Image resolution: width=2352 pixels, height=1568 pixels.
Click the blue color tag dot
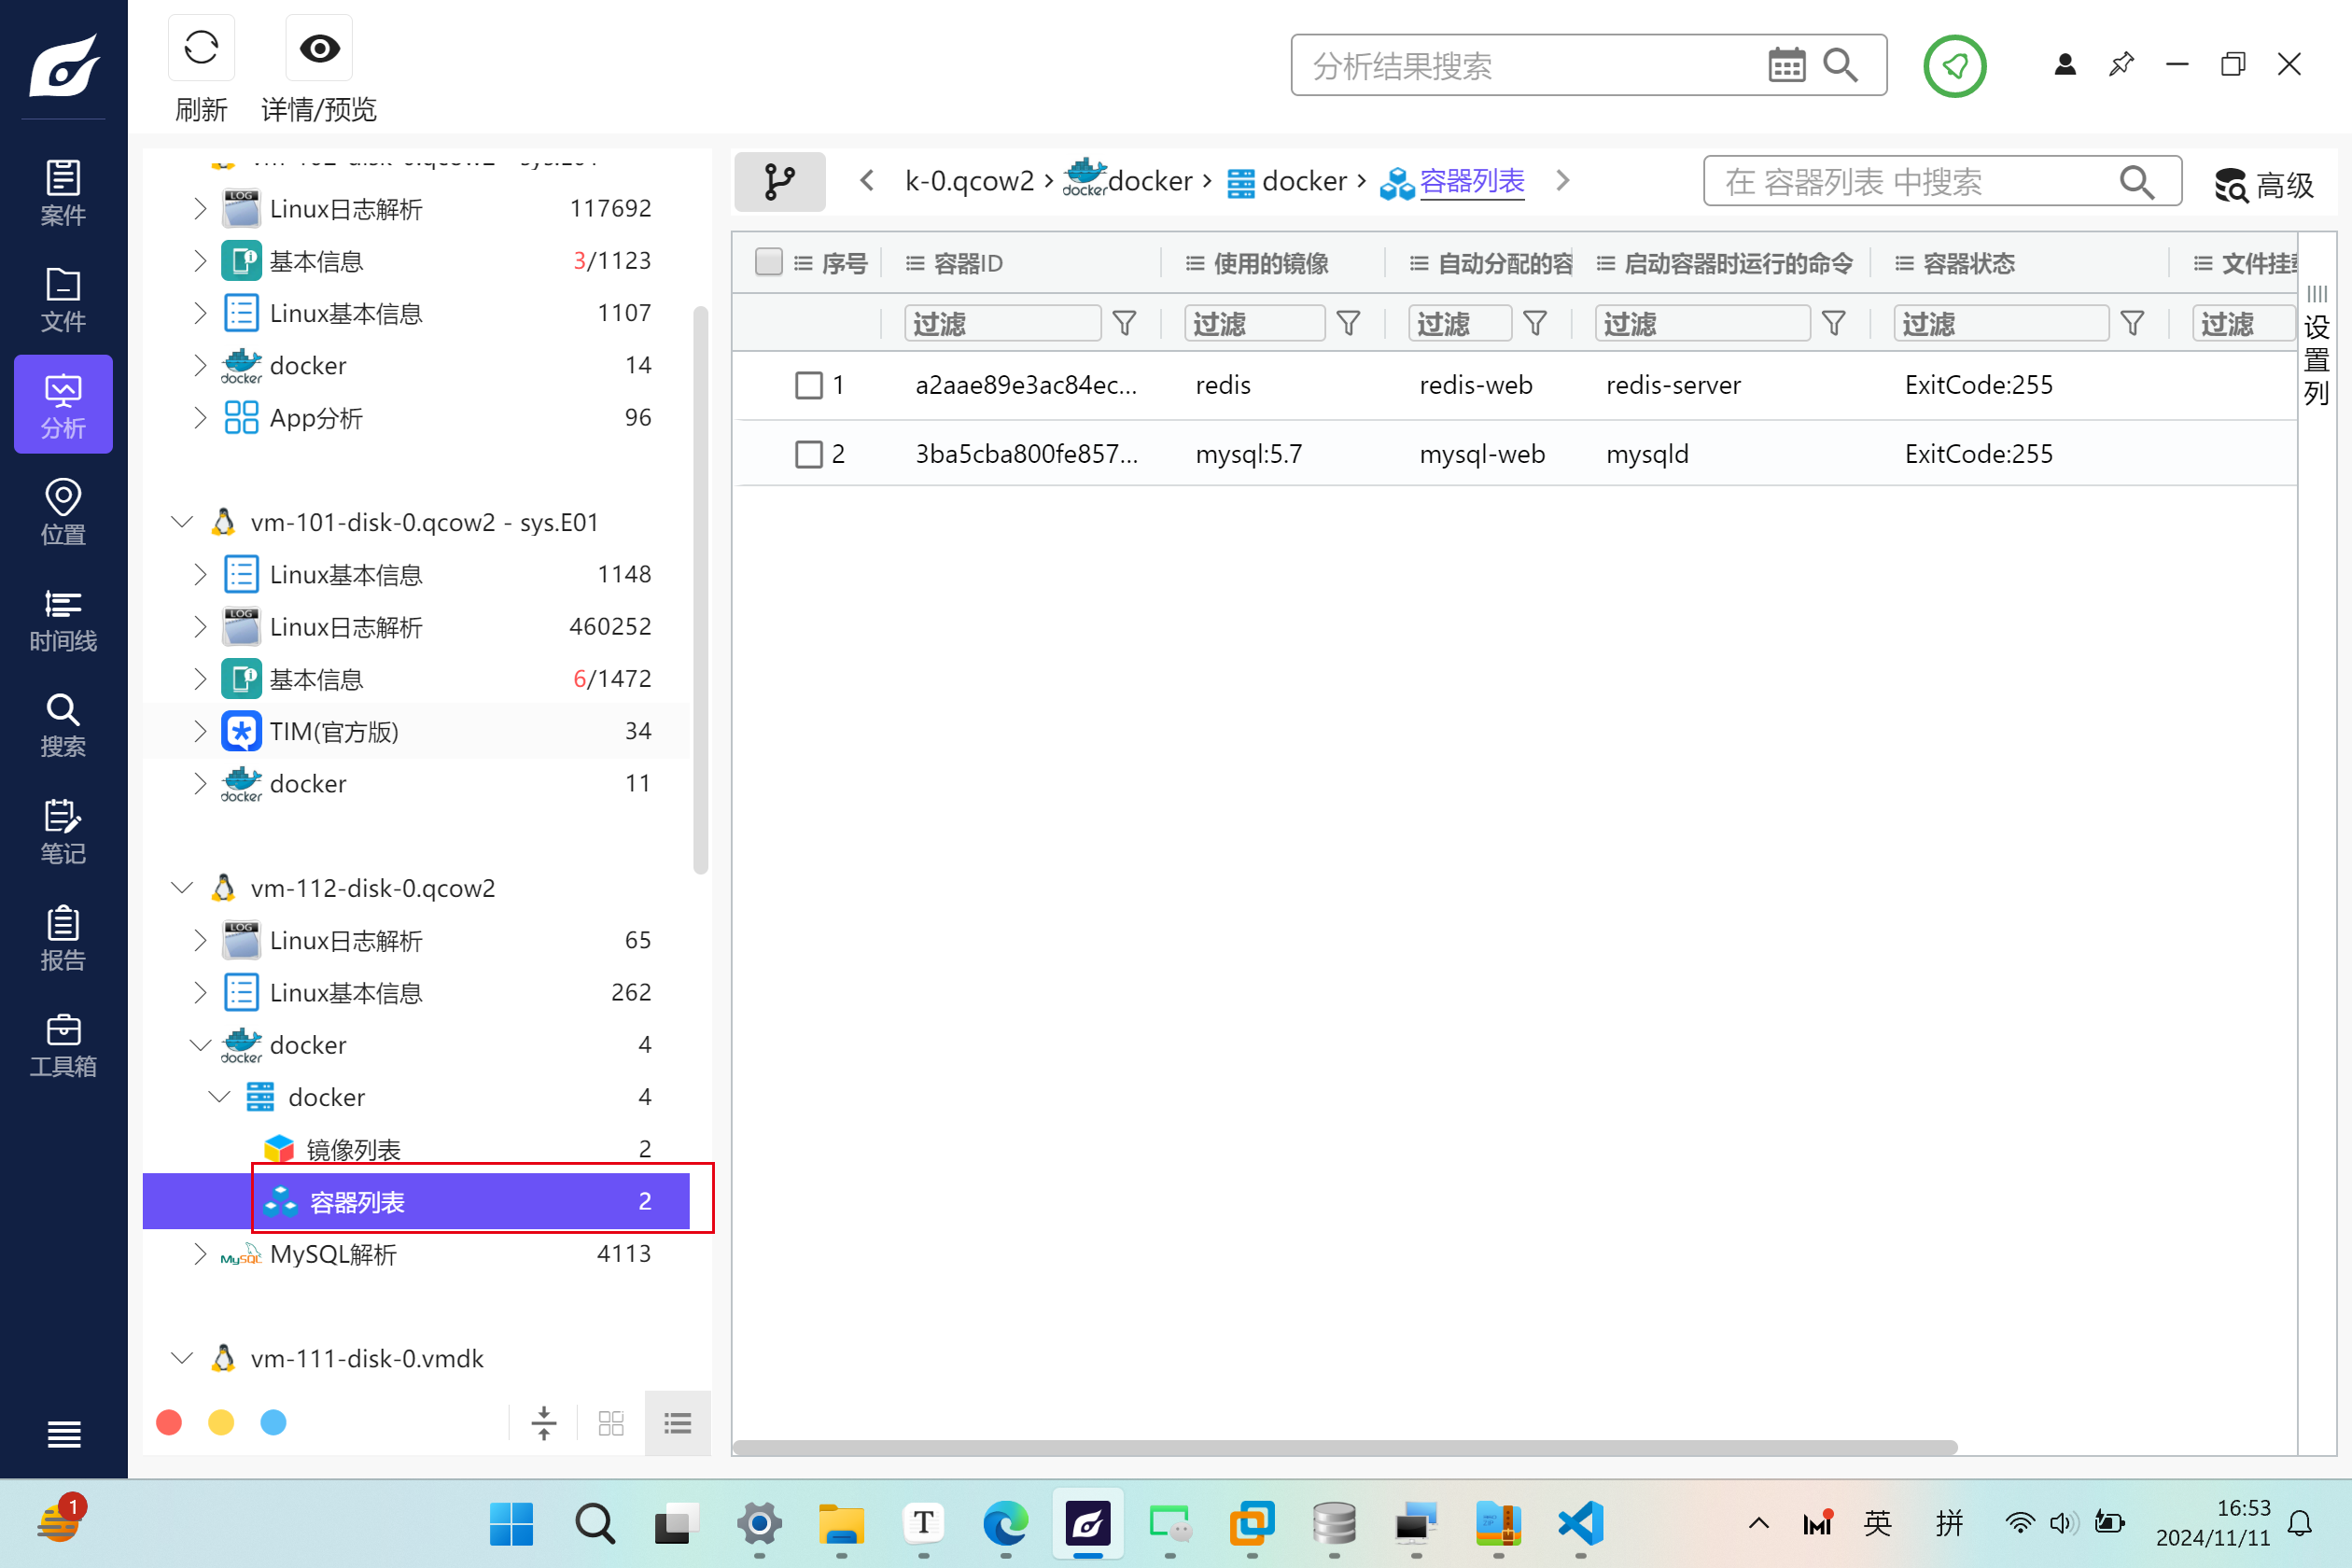click(x=273, y=1422)
